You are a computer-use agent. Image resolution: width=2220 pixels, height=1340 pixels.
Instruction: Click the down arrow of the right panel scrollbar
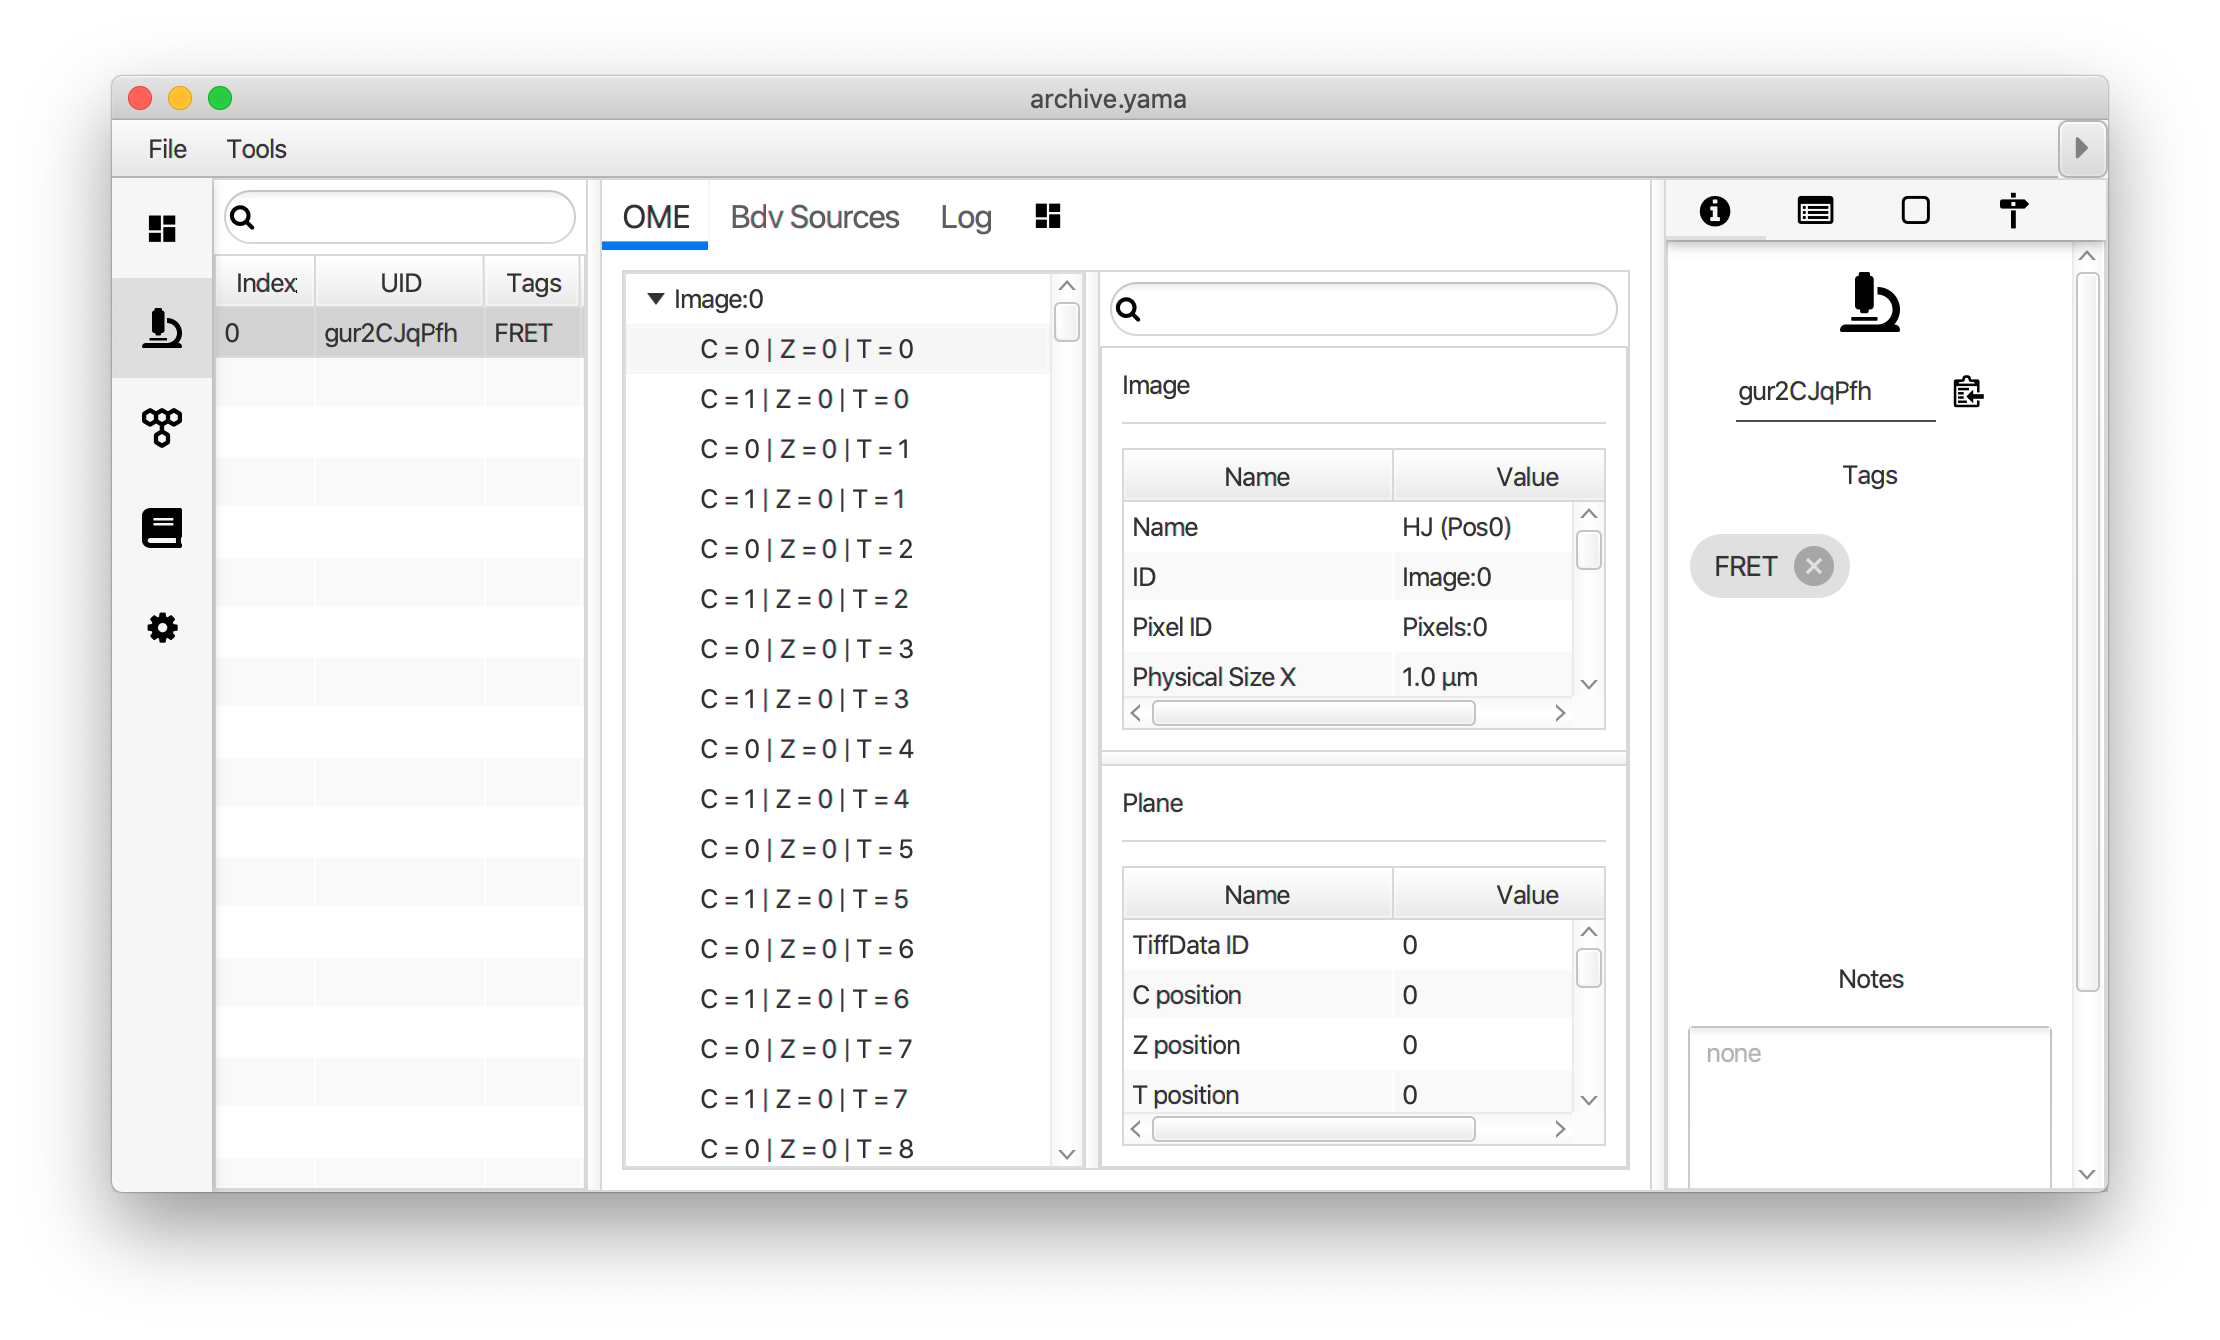coord(2086,1174)
